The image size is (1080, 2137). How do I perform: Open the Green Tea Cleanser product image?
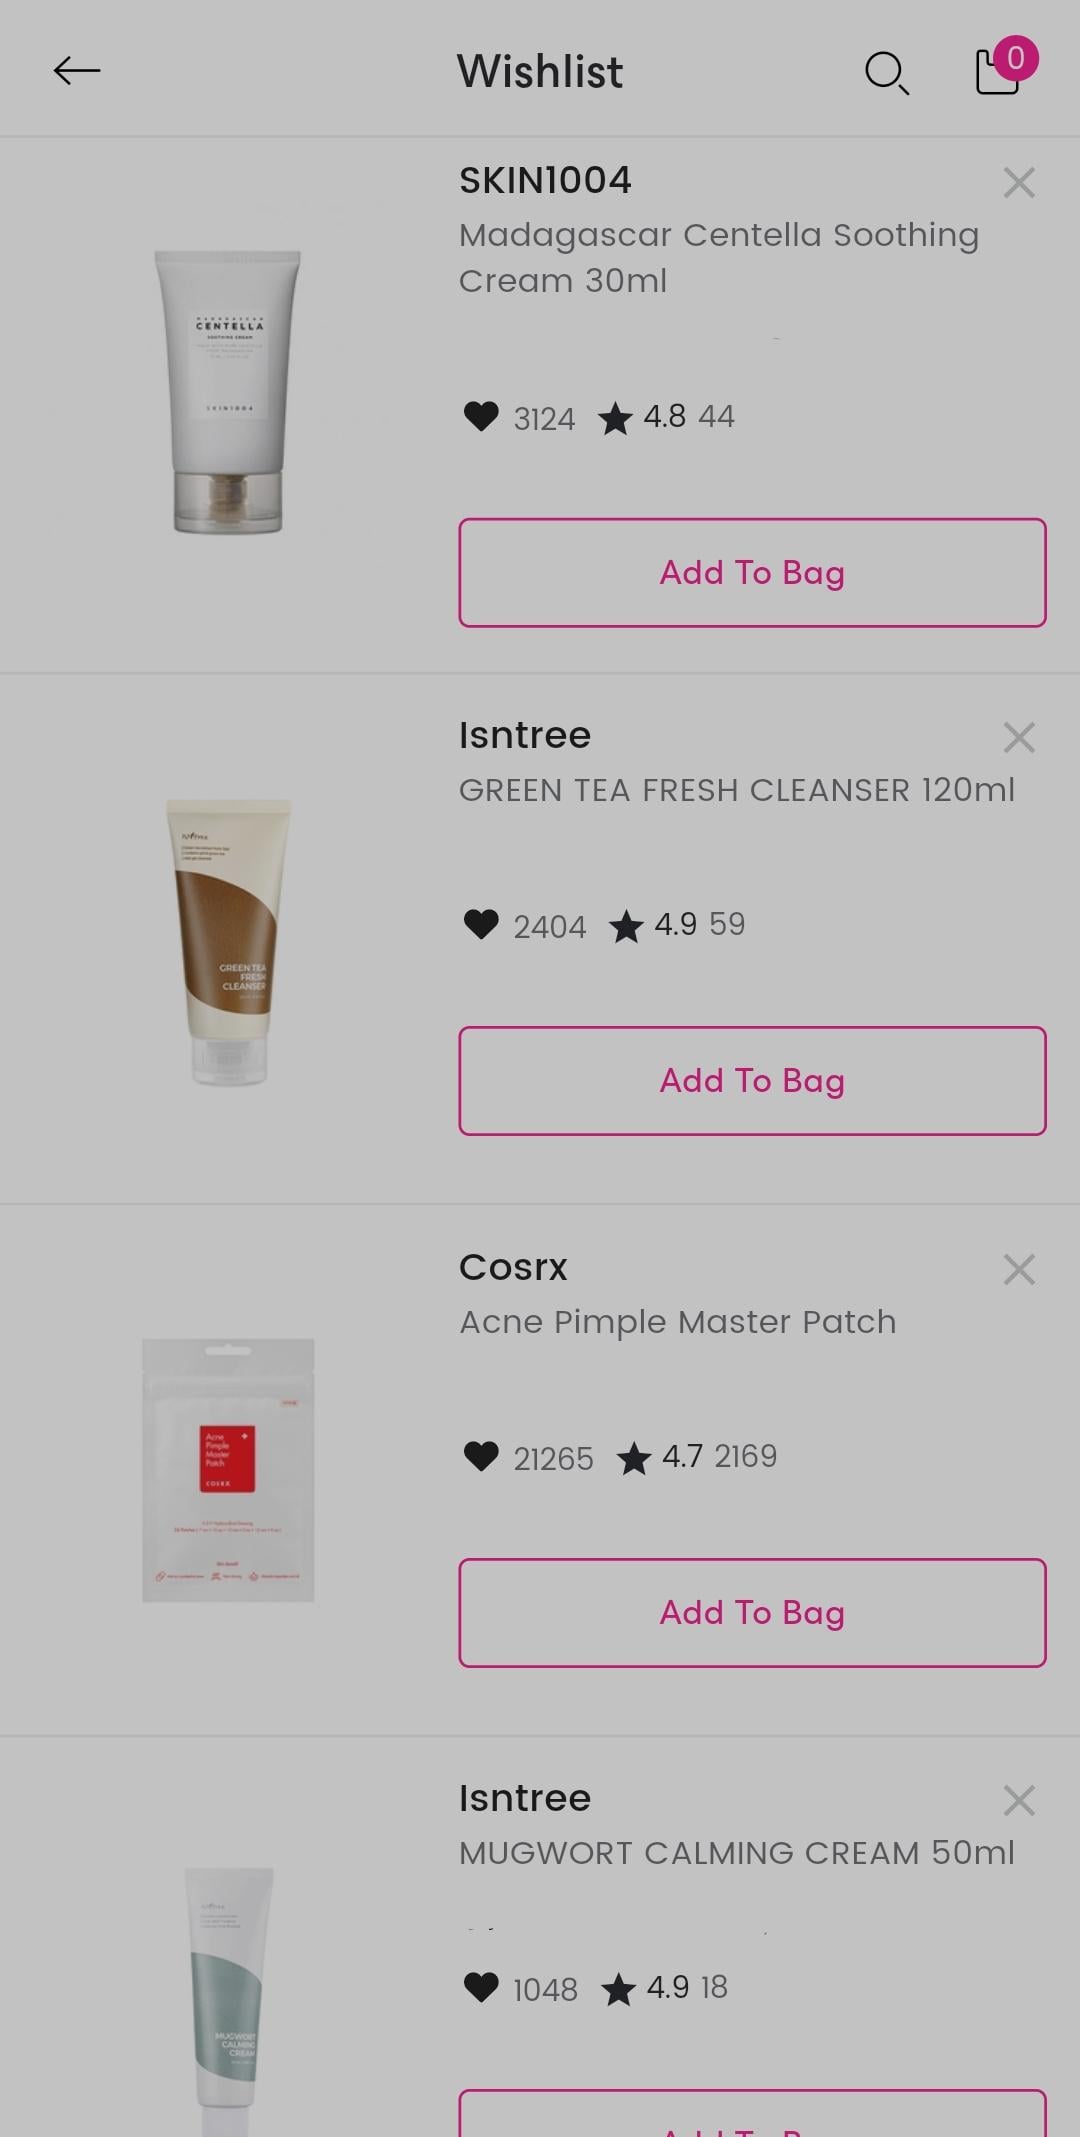pos(228,941)
